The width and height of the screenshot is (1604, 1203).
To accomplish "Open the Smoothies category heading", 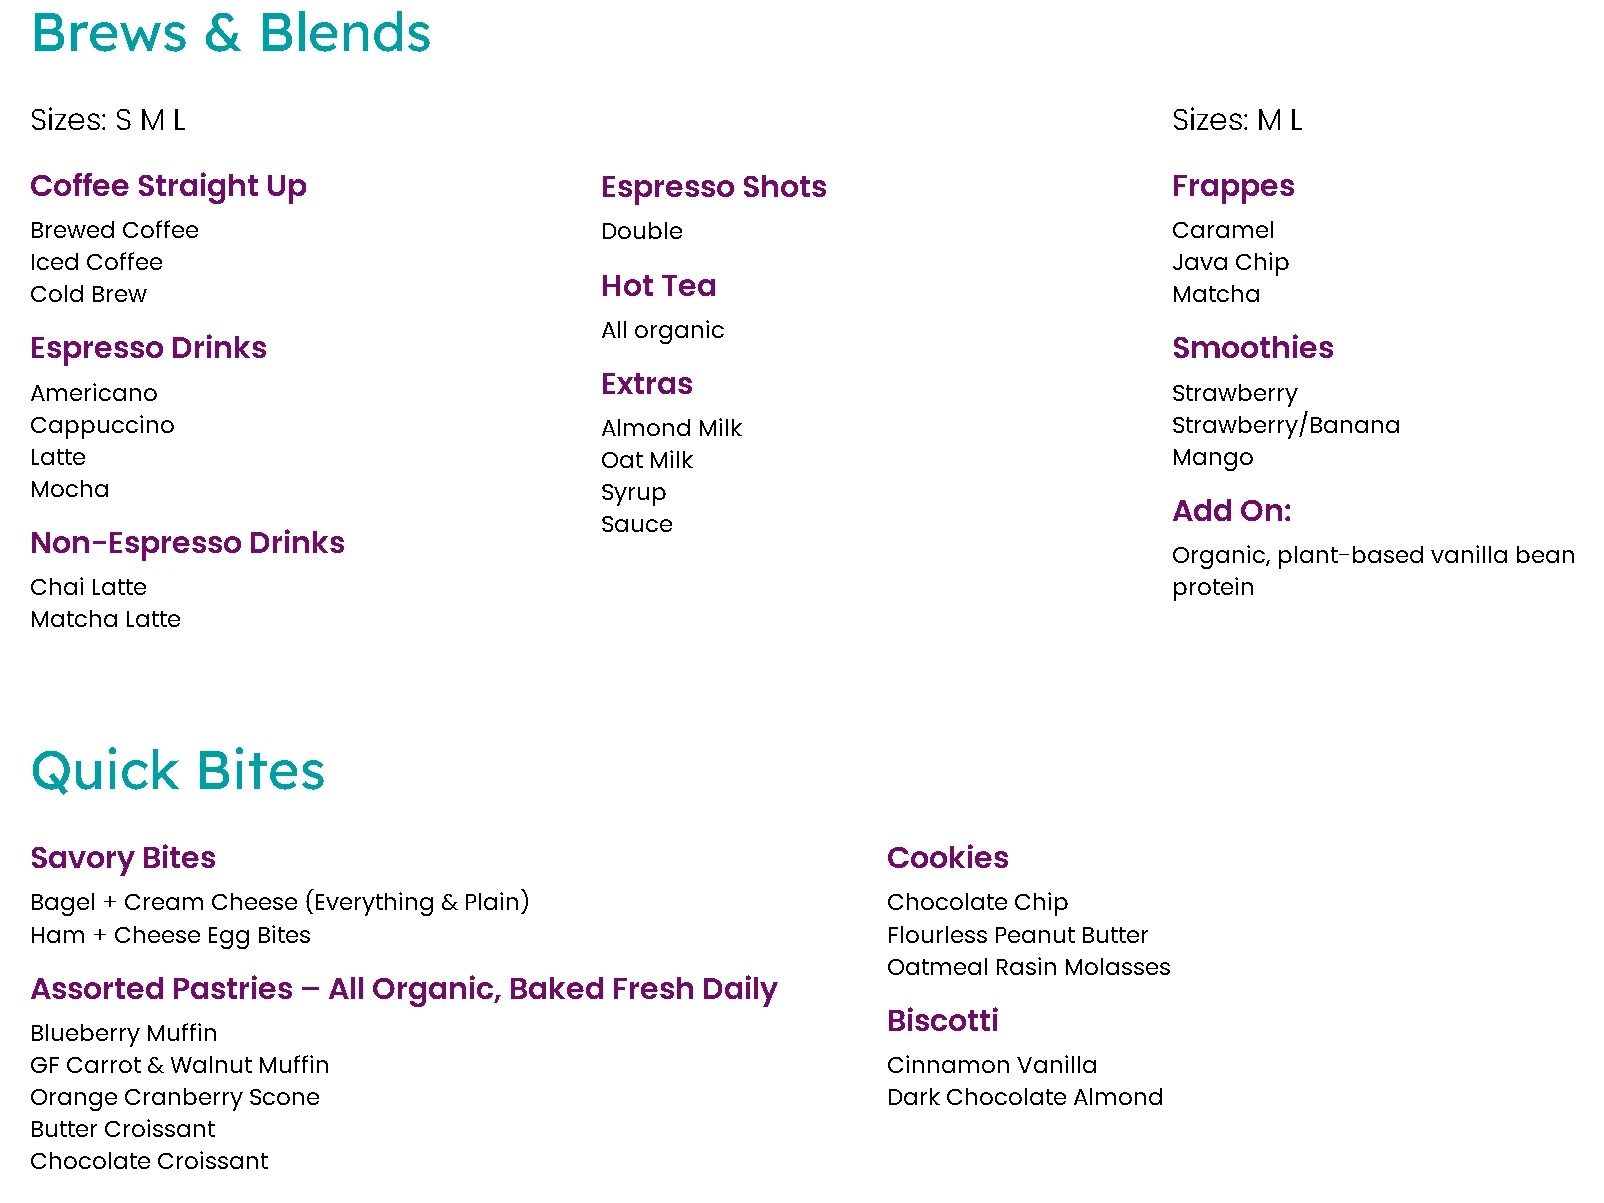I will click(x=1252, y=348).
